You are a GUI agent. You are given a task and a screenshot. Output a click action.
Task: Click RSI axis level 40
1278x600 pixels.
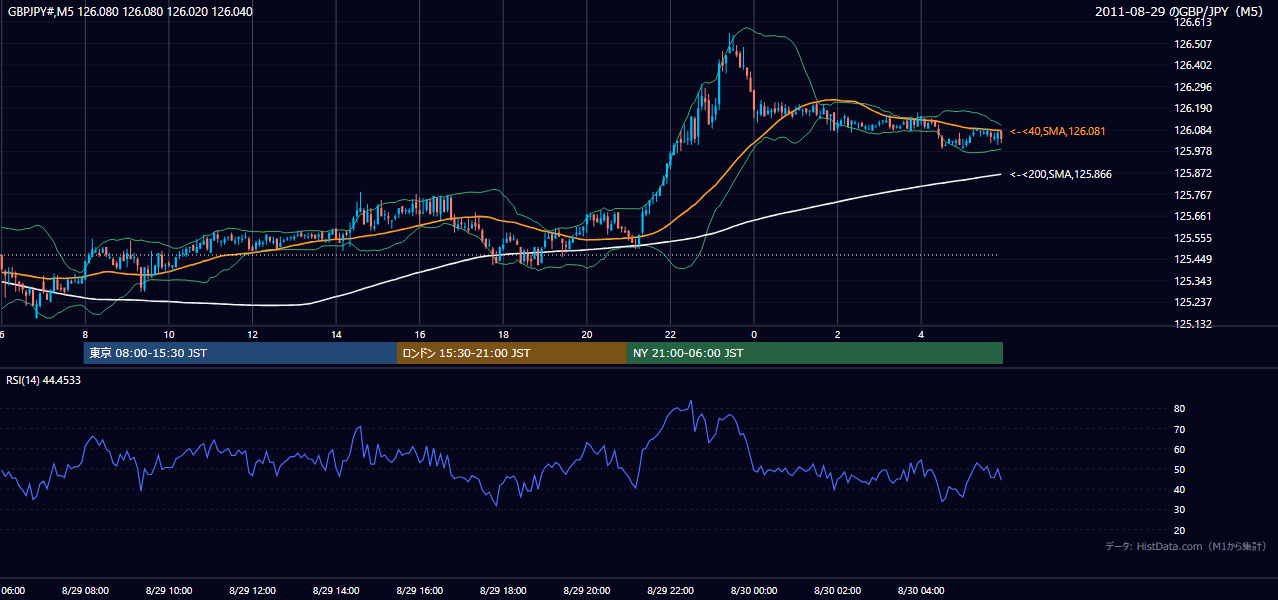click(1180, 489)
